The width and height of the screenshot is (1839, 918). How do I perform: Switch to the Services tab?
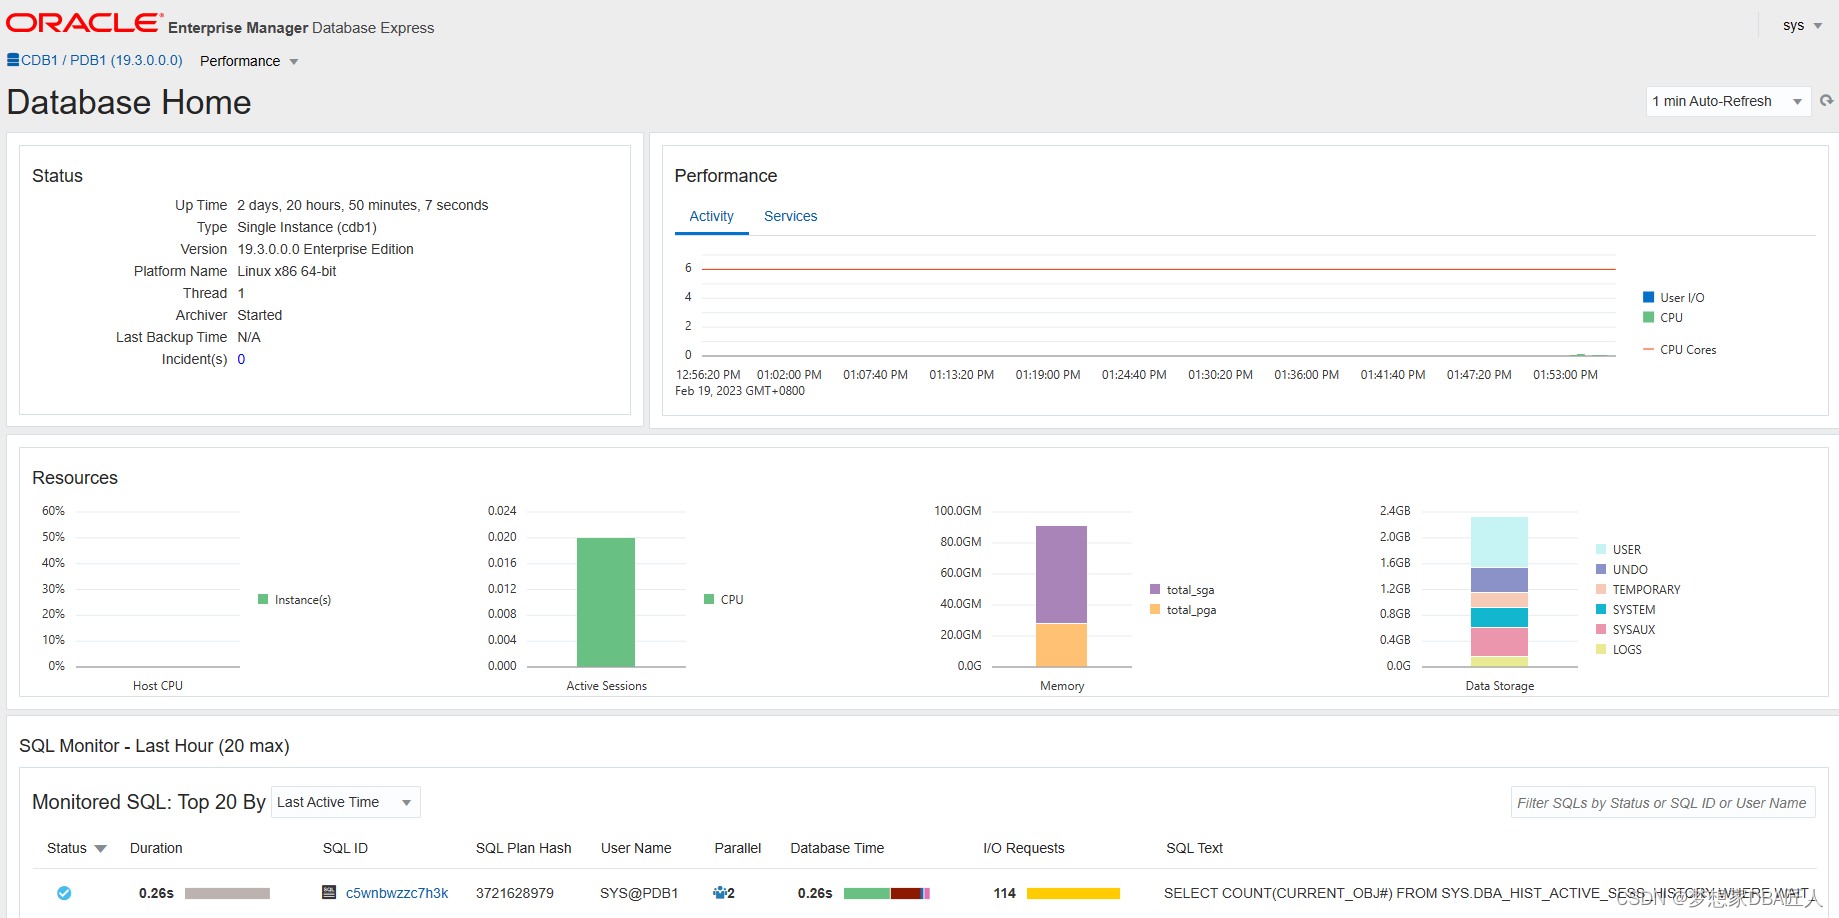click(x=790, y=216)
